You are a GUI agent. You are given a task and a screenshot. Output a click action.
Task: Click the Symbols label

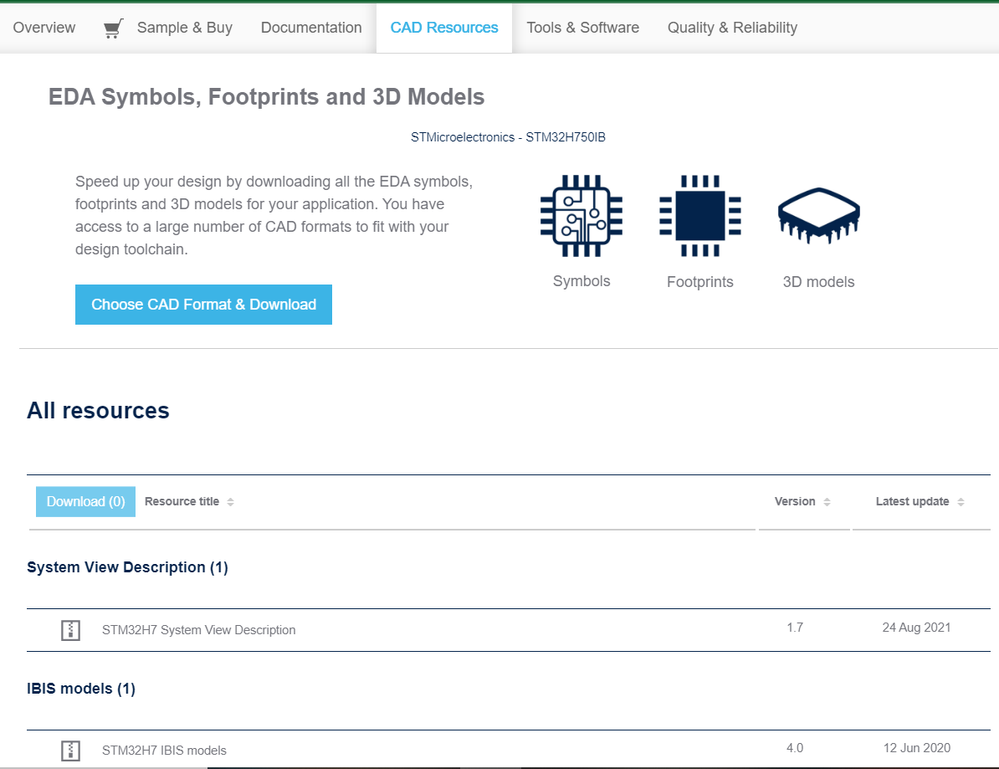point(581,281)
